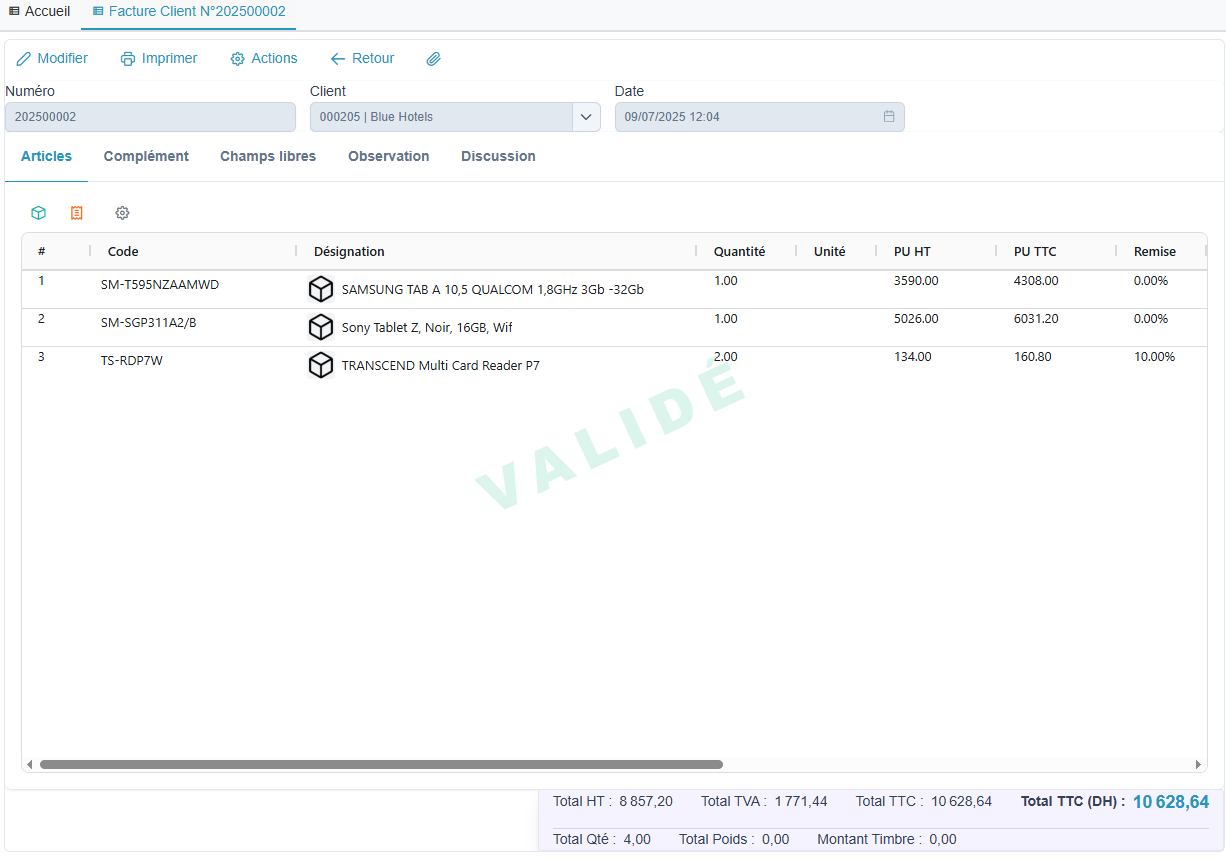This screenshot has height=860, width=1226.
Task: Open the Discussion tab
Action: click(x=498, y=156)
